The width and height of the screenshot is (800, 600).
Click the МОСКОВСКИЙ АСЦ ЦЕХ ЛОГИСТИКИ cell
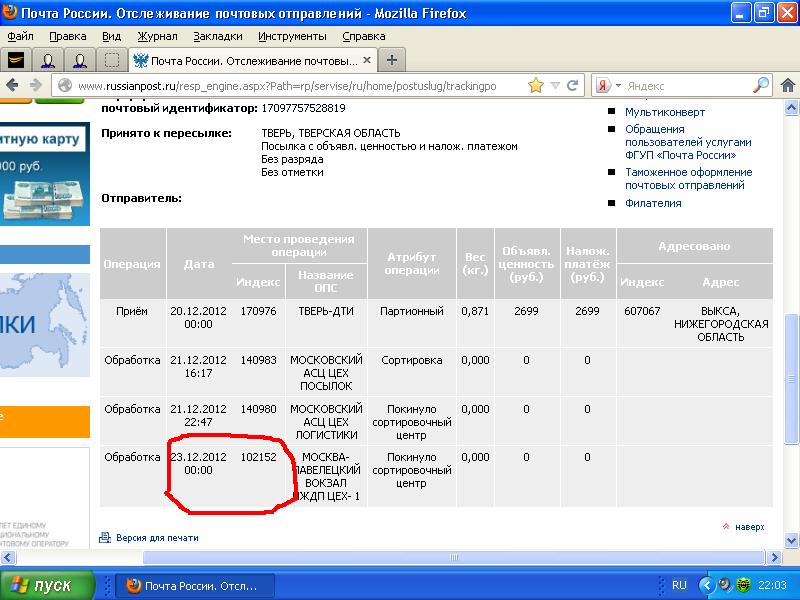(x=326, y=422)
